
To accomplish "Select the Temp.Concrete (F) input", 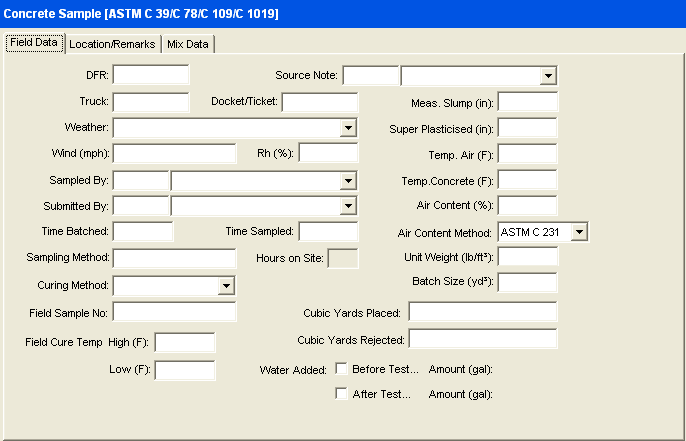I will click(x=528, y=180).
